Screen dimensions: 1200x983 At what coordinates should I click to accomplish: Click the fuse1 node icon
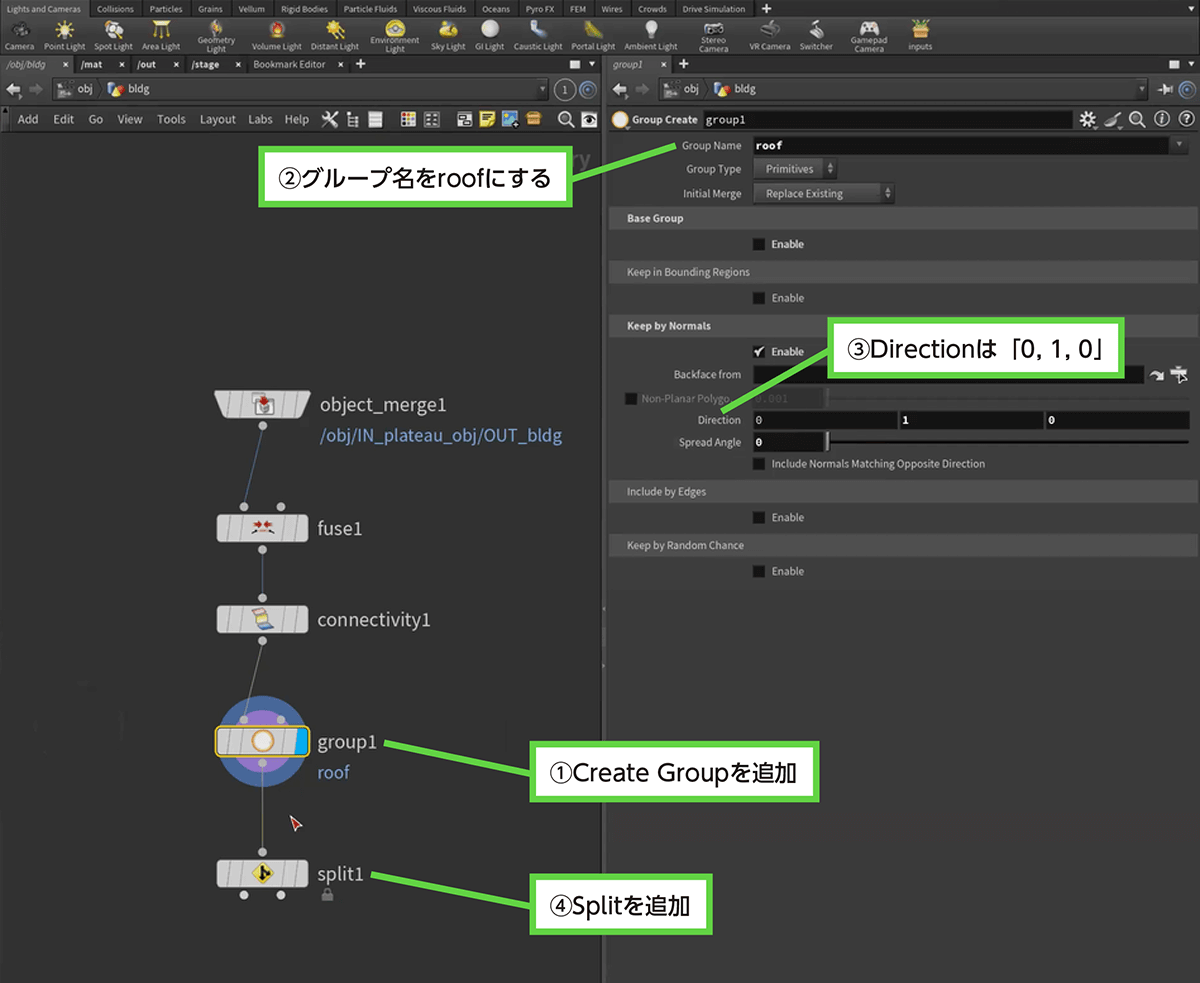(x=263, y=528)
